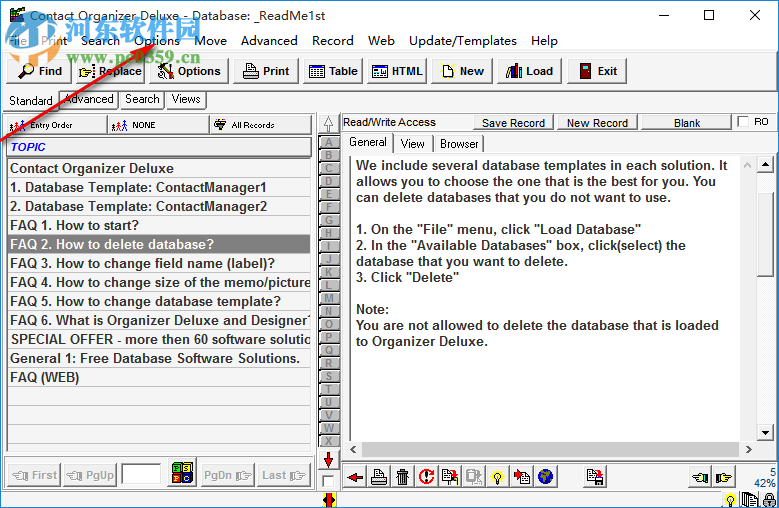779x508 pixels.
Task: Click the TOPIC column header
Action: pos(159,147)
